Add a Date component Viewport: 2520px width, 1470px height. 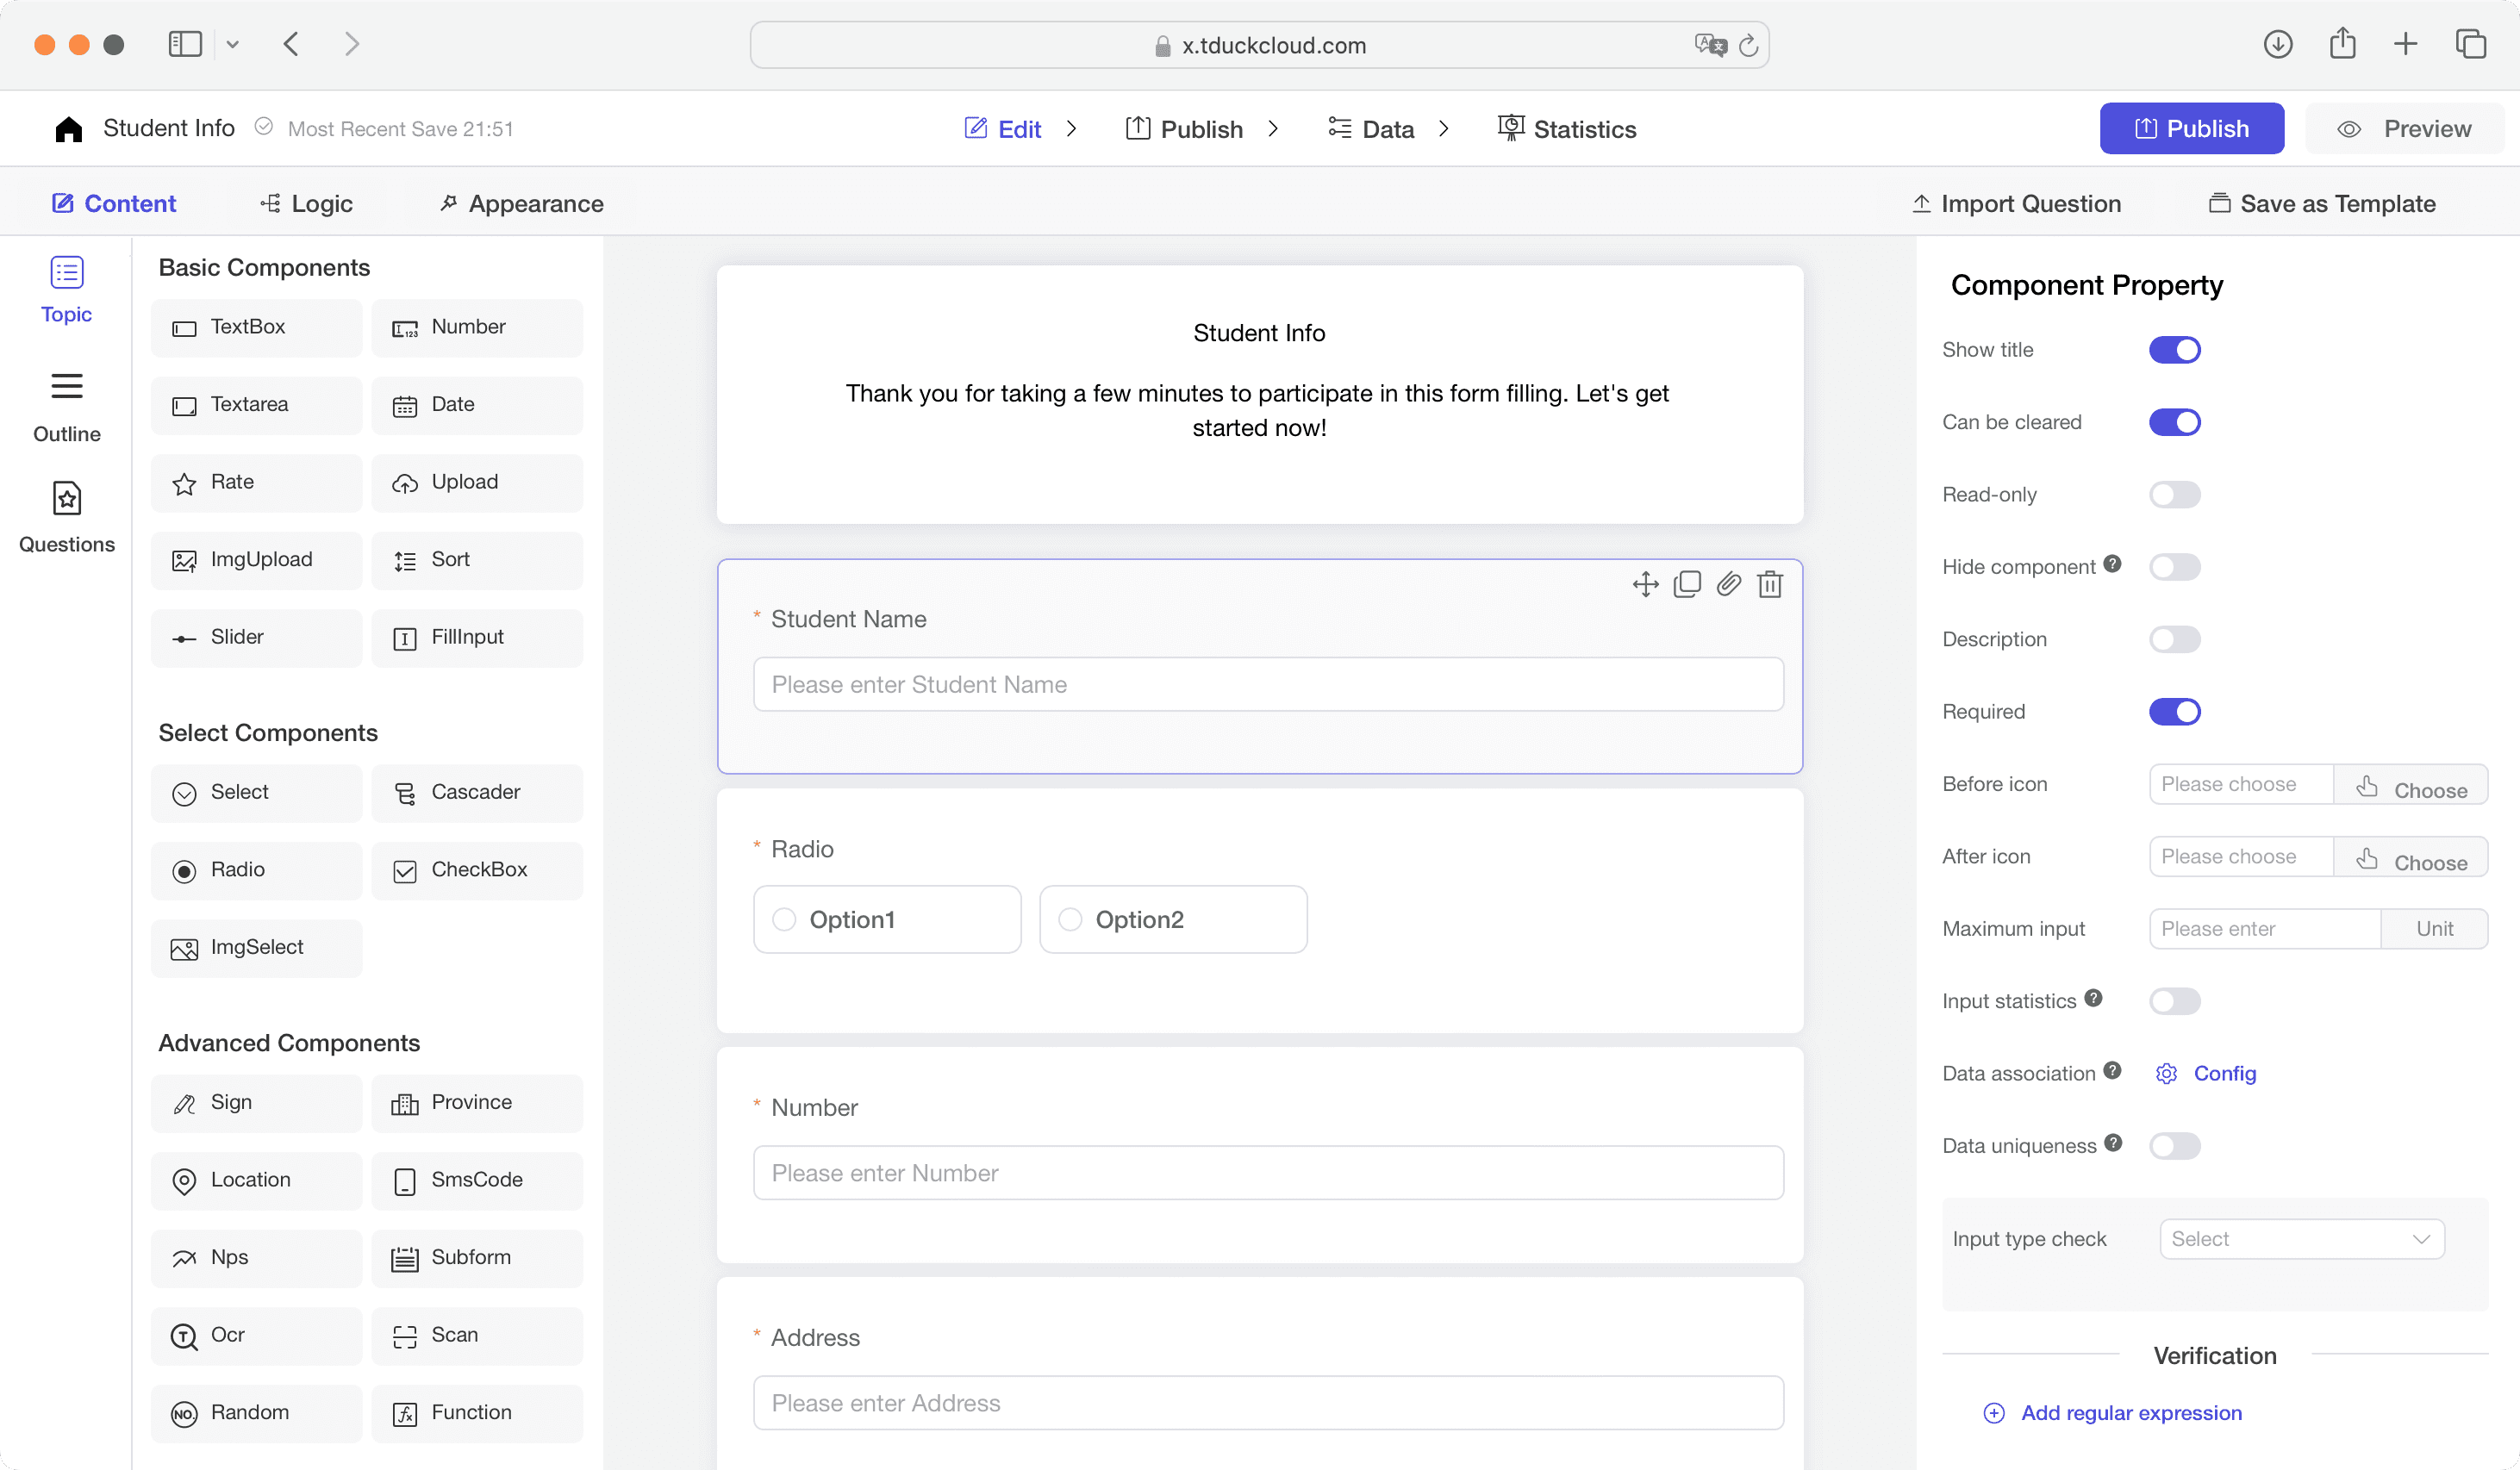(477, 405)
